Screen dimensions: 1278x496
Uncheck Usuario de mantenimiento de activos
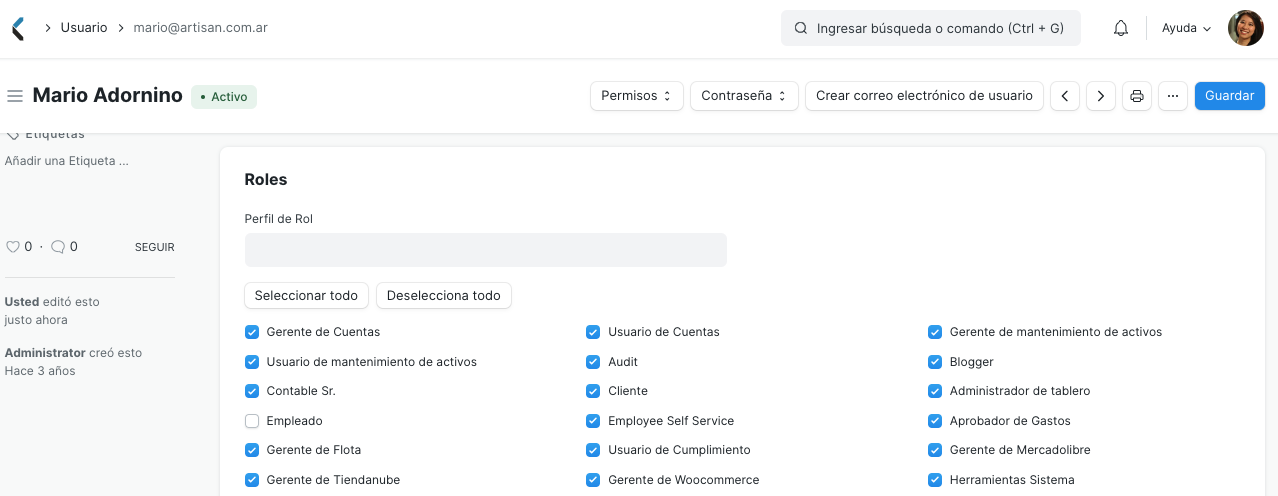tap(252, 362)
